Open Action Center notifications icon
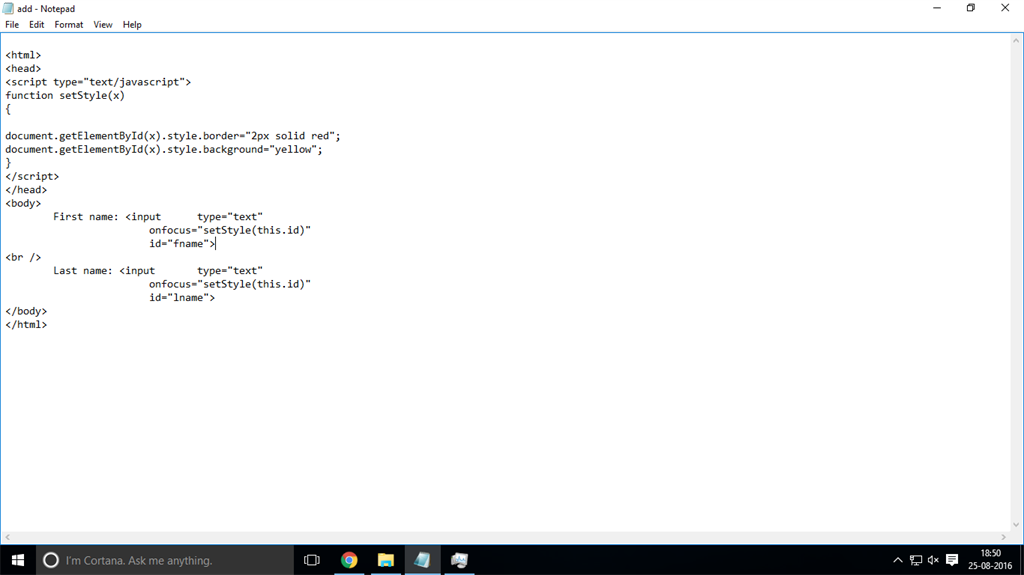Screen dimensions: 1024x575 [x=952, y=560]
